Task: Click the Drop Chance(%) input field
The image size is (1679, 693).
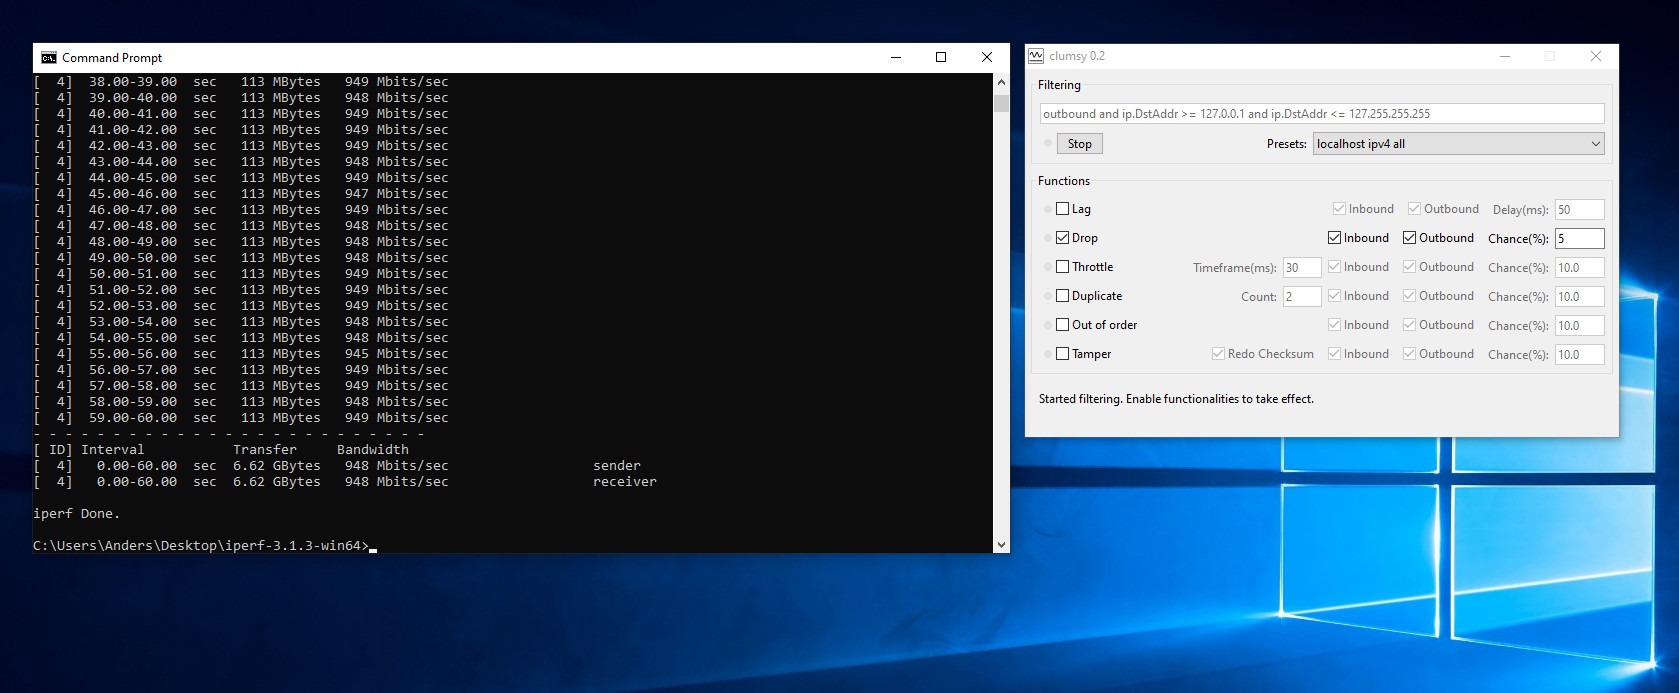Action: pos(1579,238)
